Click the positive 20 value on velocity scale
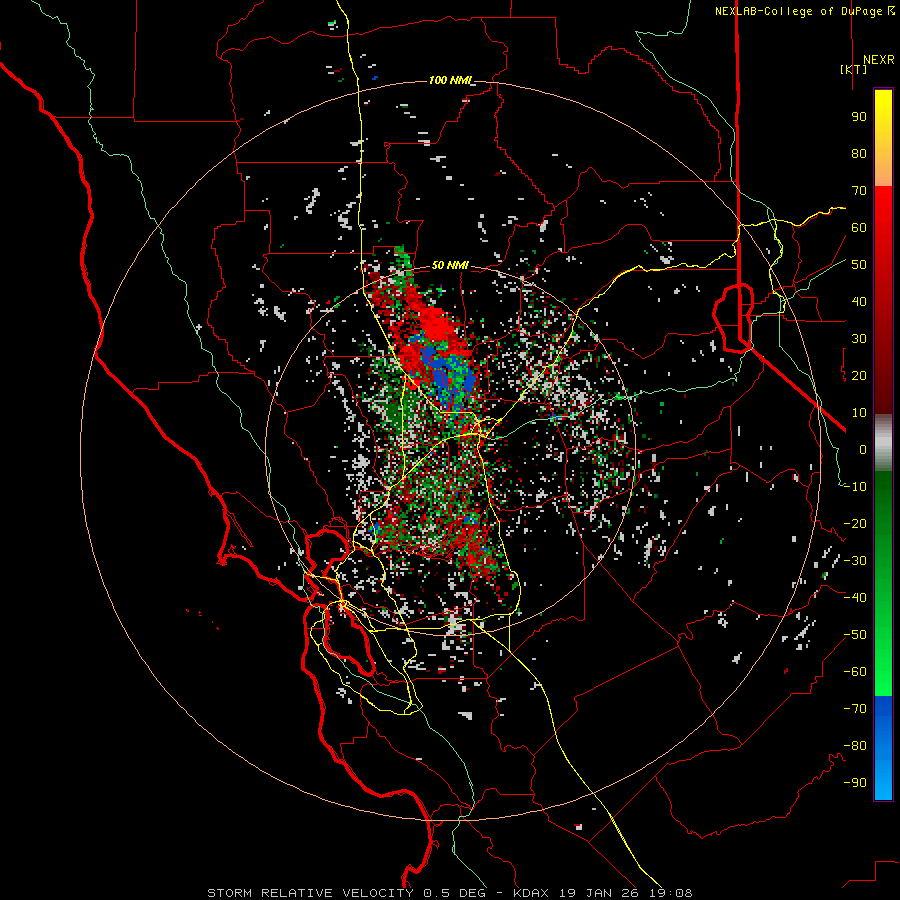This screenshot has height=900, width=900. 859,375
